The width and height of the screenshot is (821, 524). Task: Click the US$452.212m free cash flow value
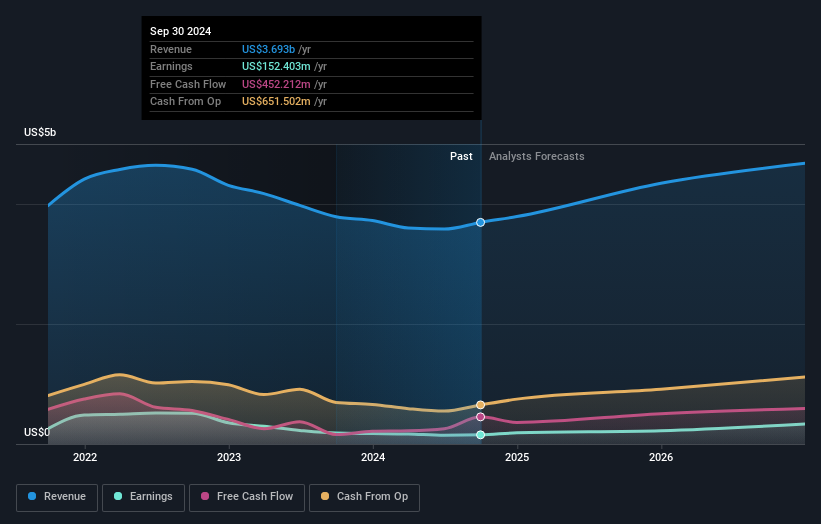tap(276, 84)
